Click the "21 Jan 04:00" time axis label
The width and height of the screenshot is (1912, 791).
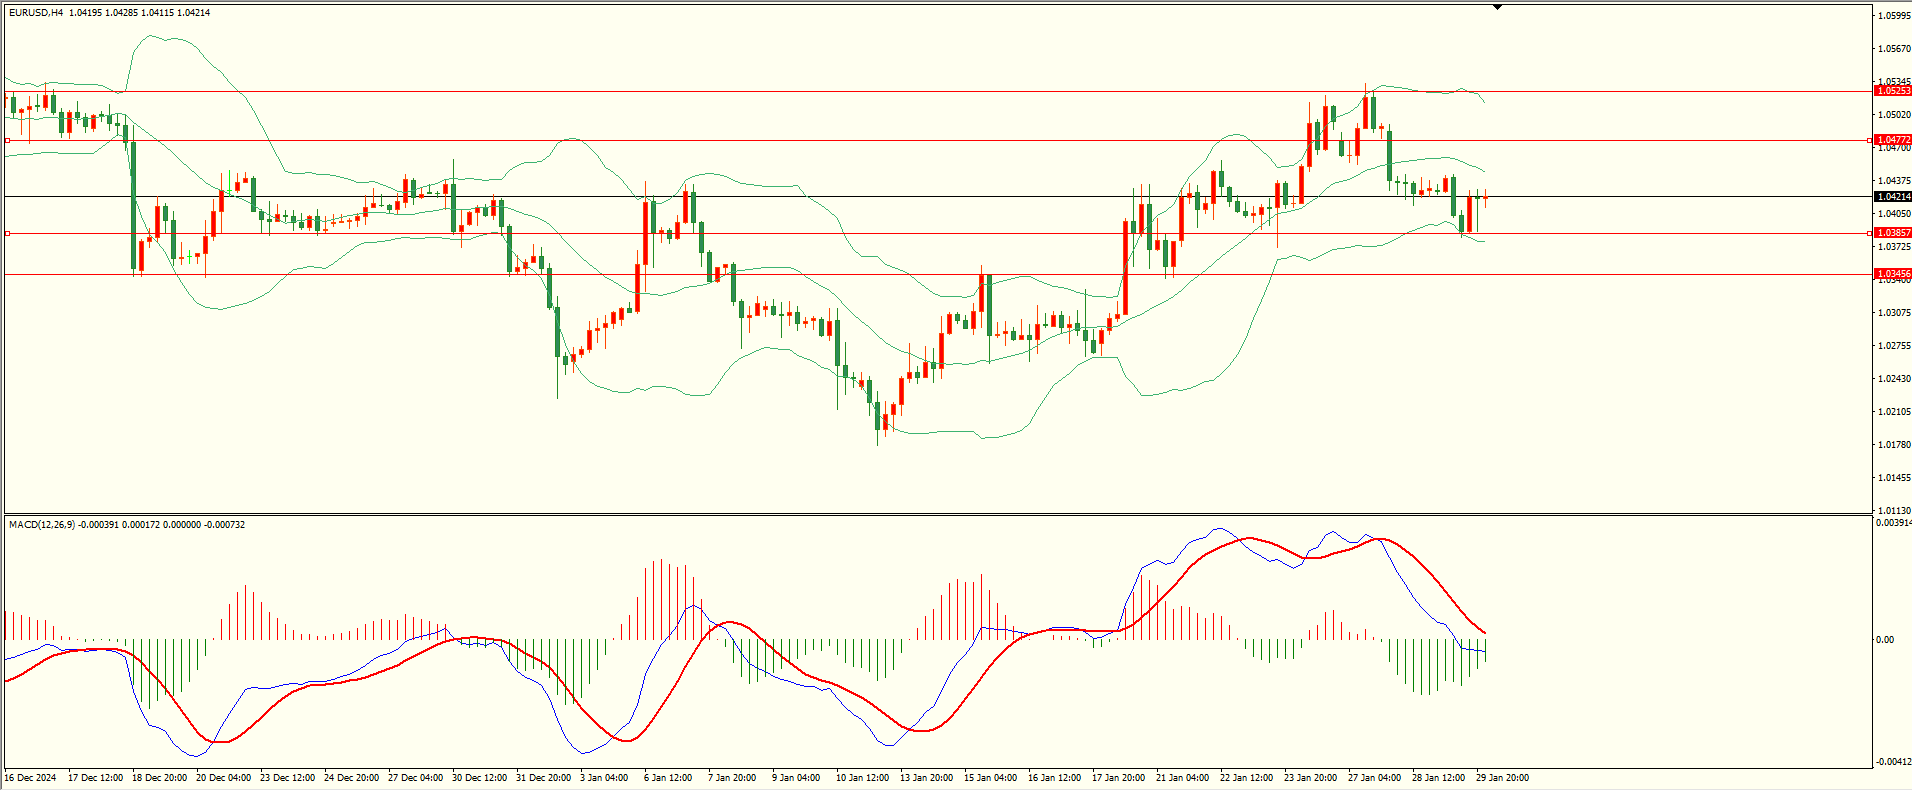pyautogui.click(x=1183, y=778)
